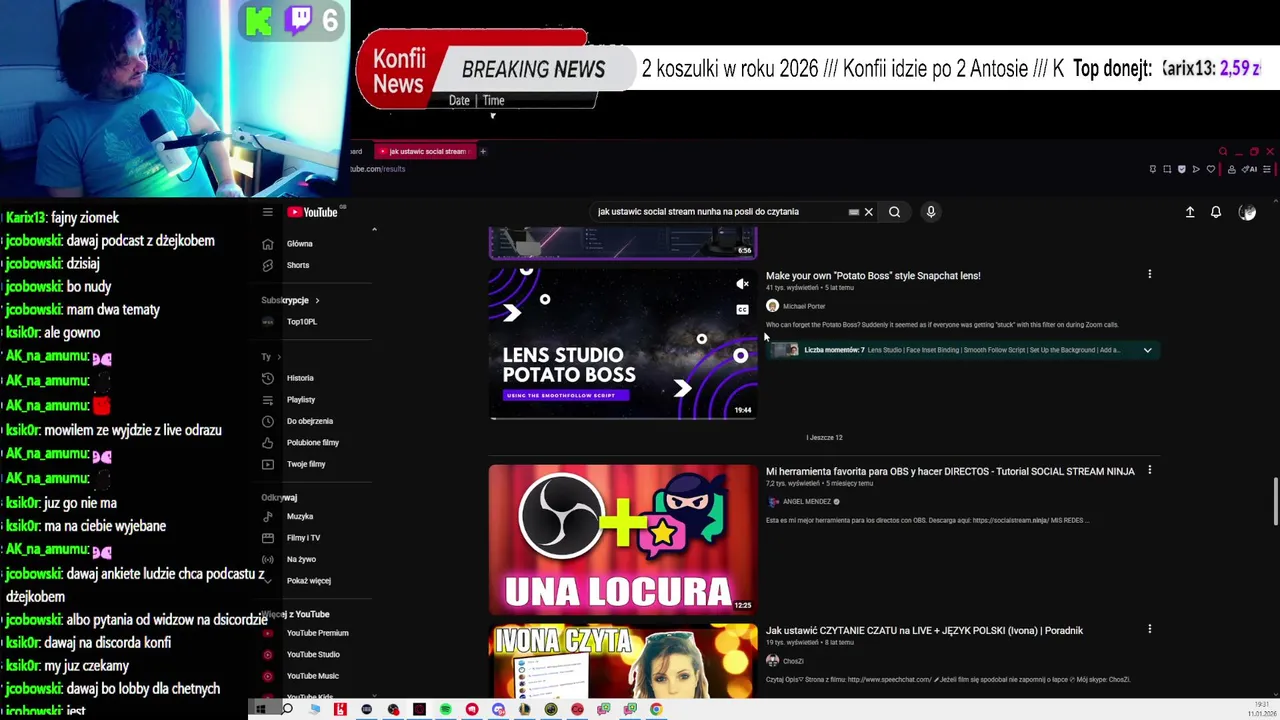Click the page vertical scrollbar thumb
This screenshot has width=1280, height=720.
coord(1274,501)
